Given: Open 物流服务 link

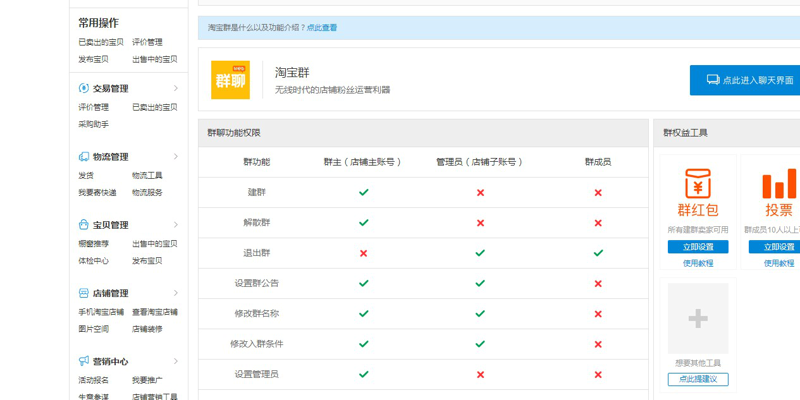Looking at the screenshot, I should coord(147,192).
